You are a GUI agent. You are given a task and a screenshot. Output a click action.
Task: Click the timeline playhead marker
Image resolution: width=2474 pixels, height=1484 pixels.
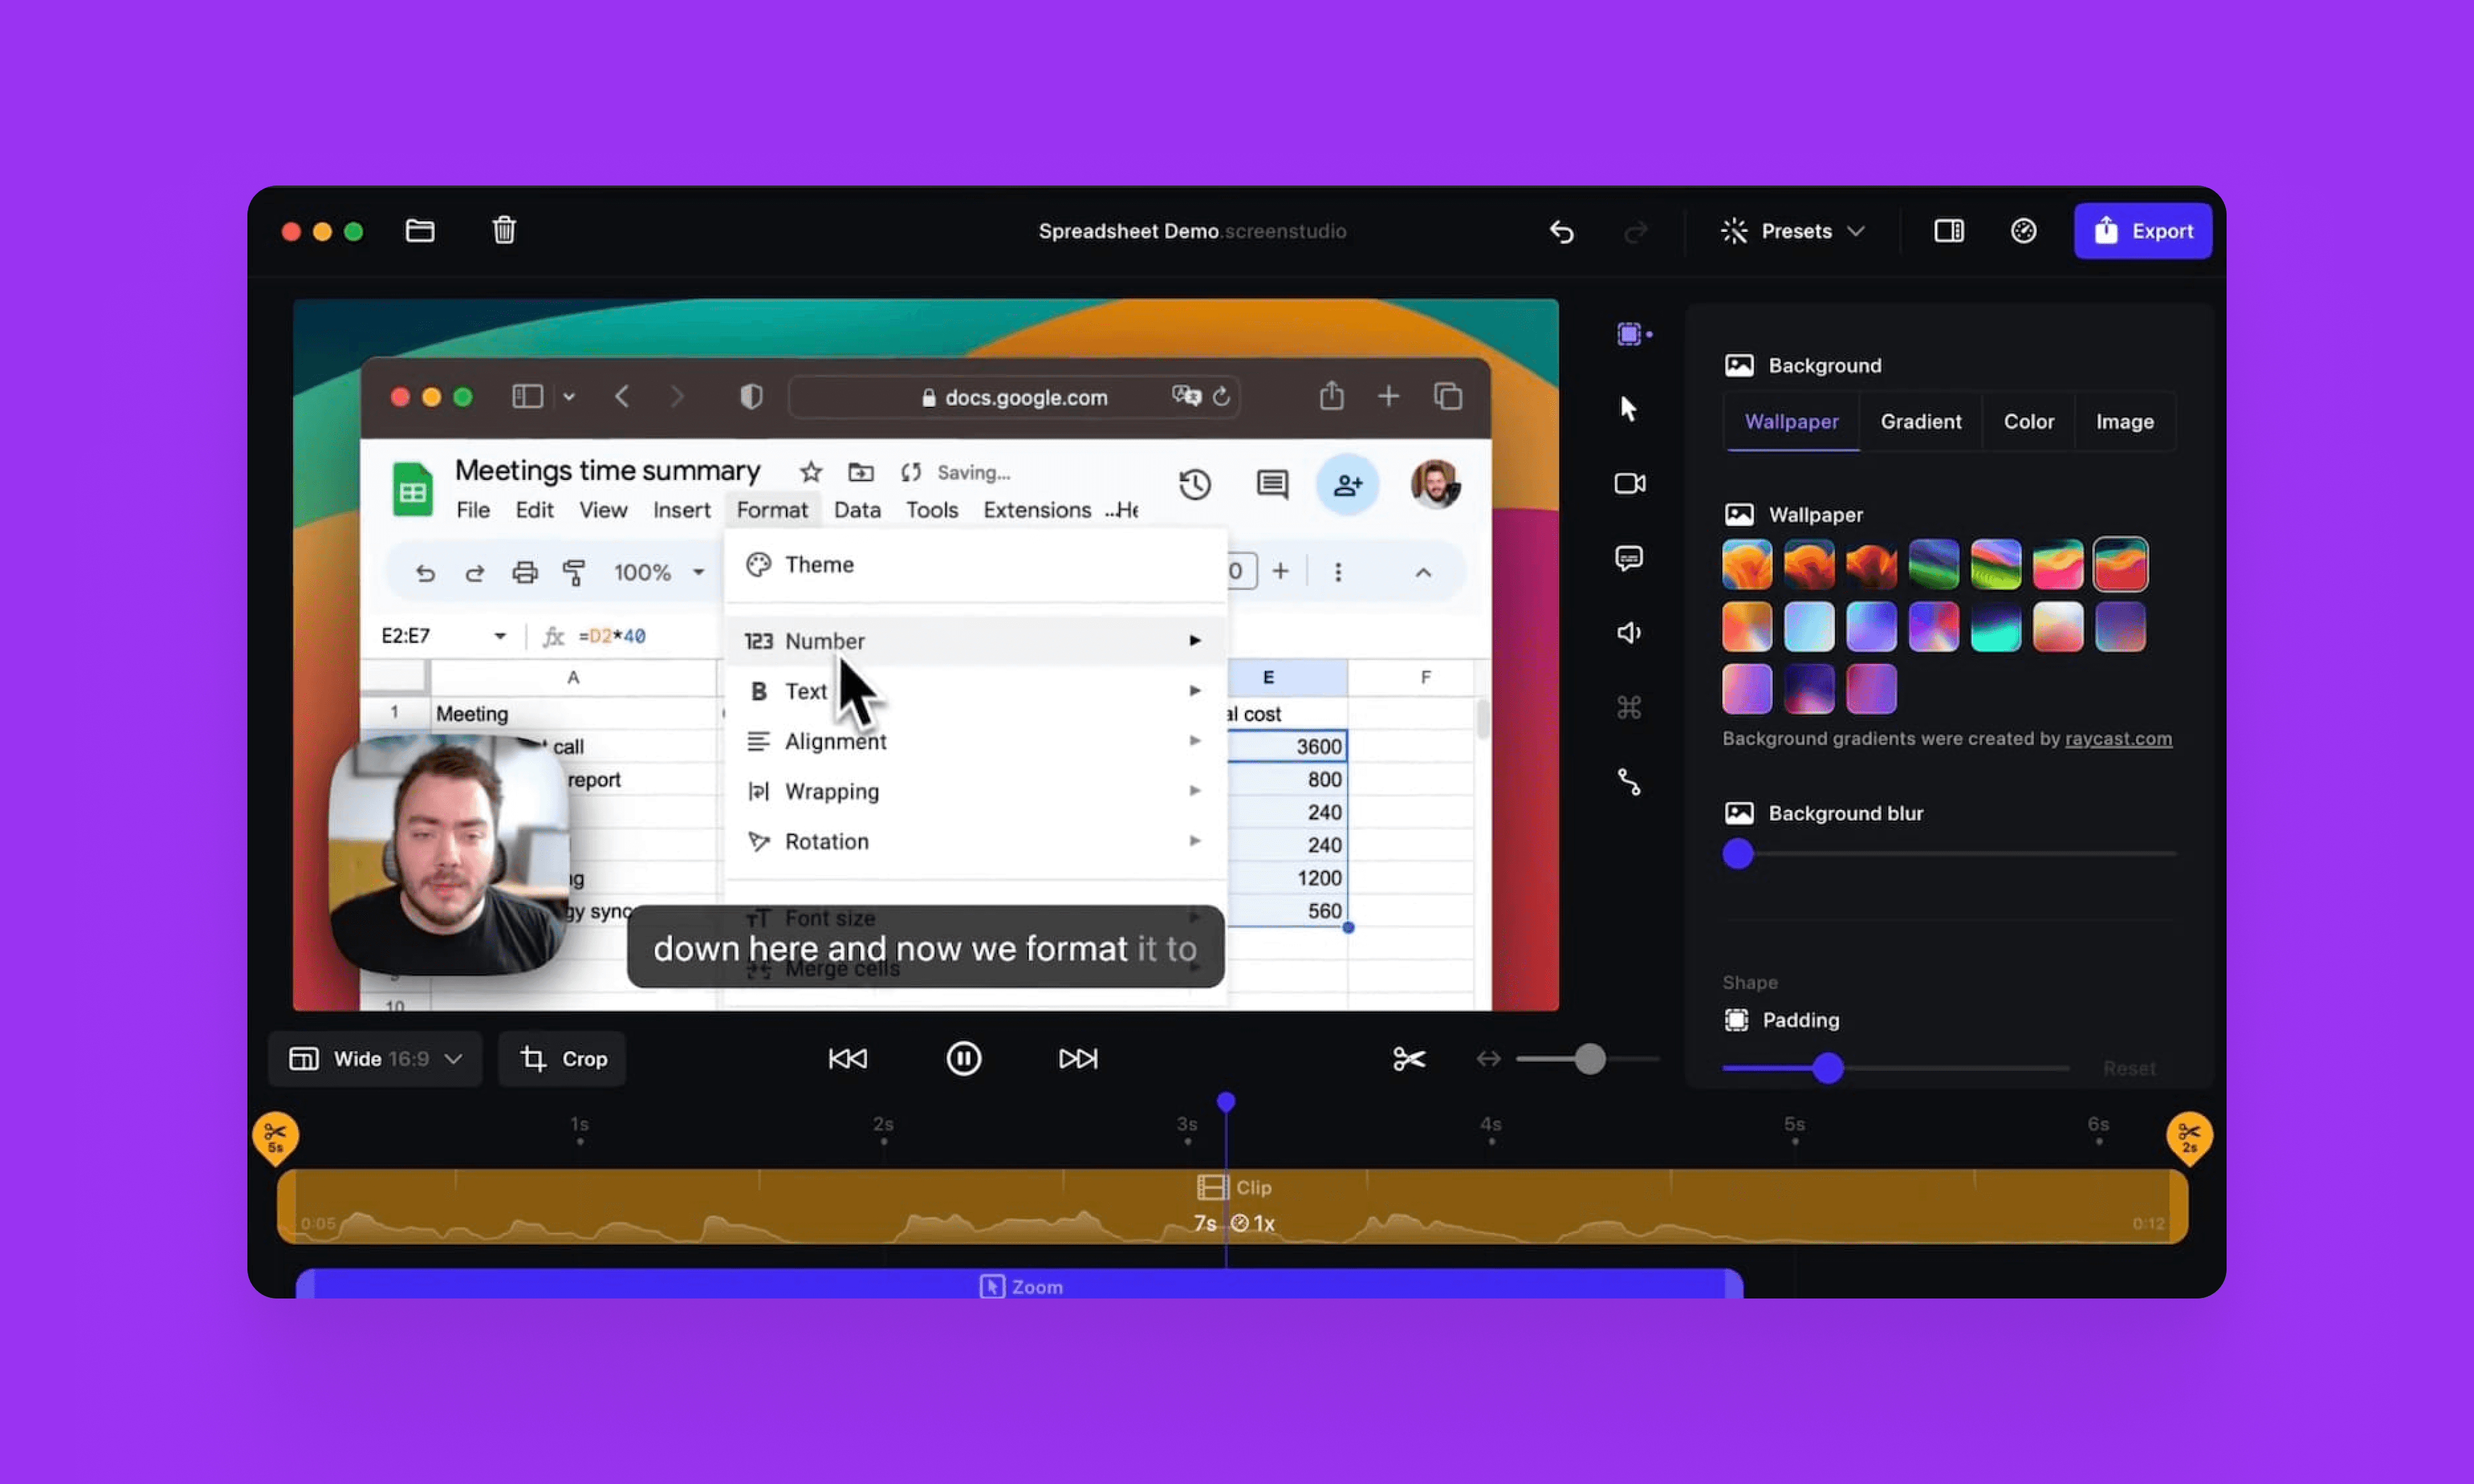1226,1102
